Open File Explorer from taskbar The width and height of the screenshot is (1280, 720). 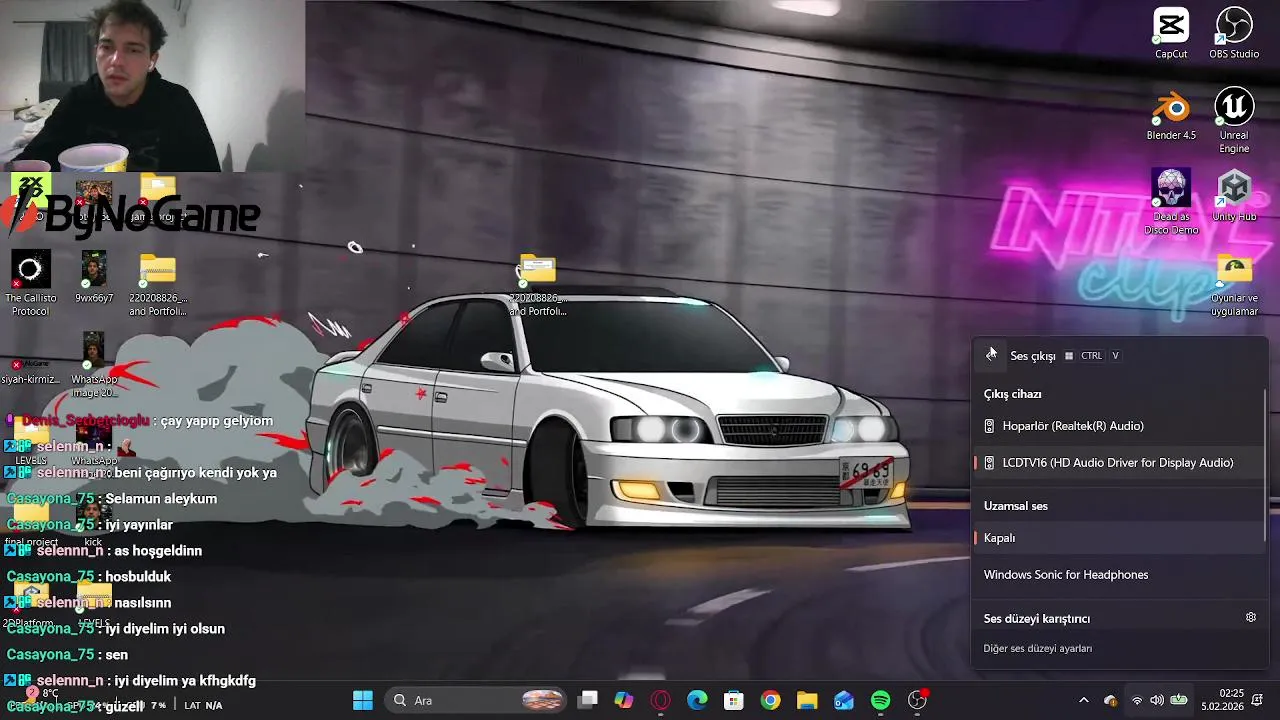coord(807,700)
